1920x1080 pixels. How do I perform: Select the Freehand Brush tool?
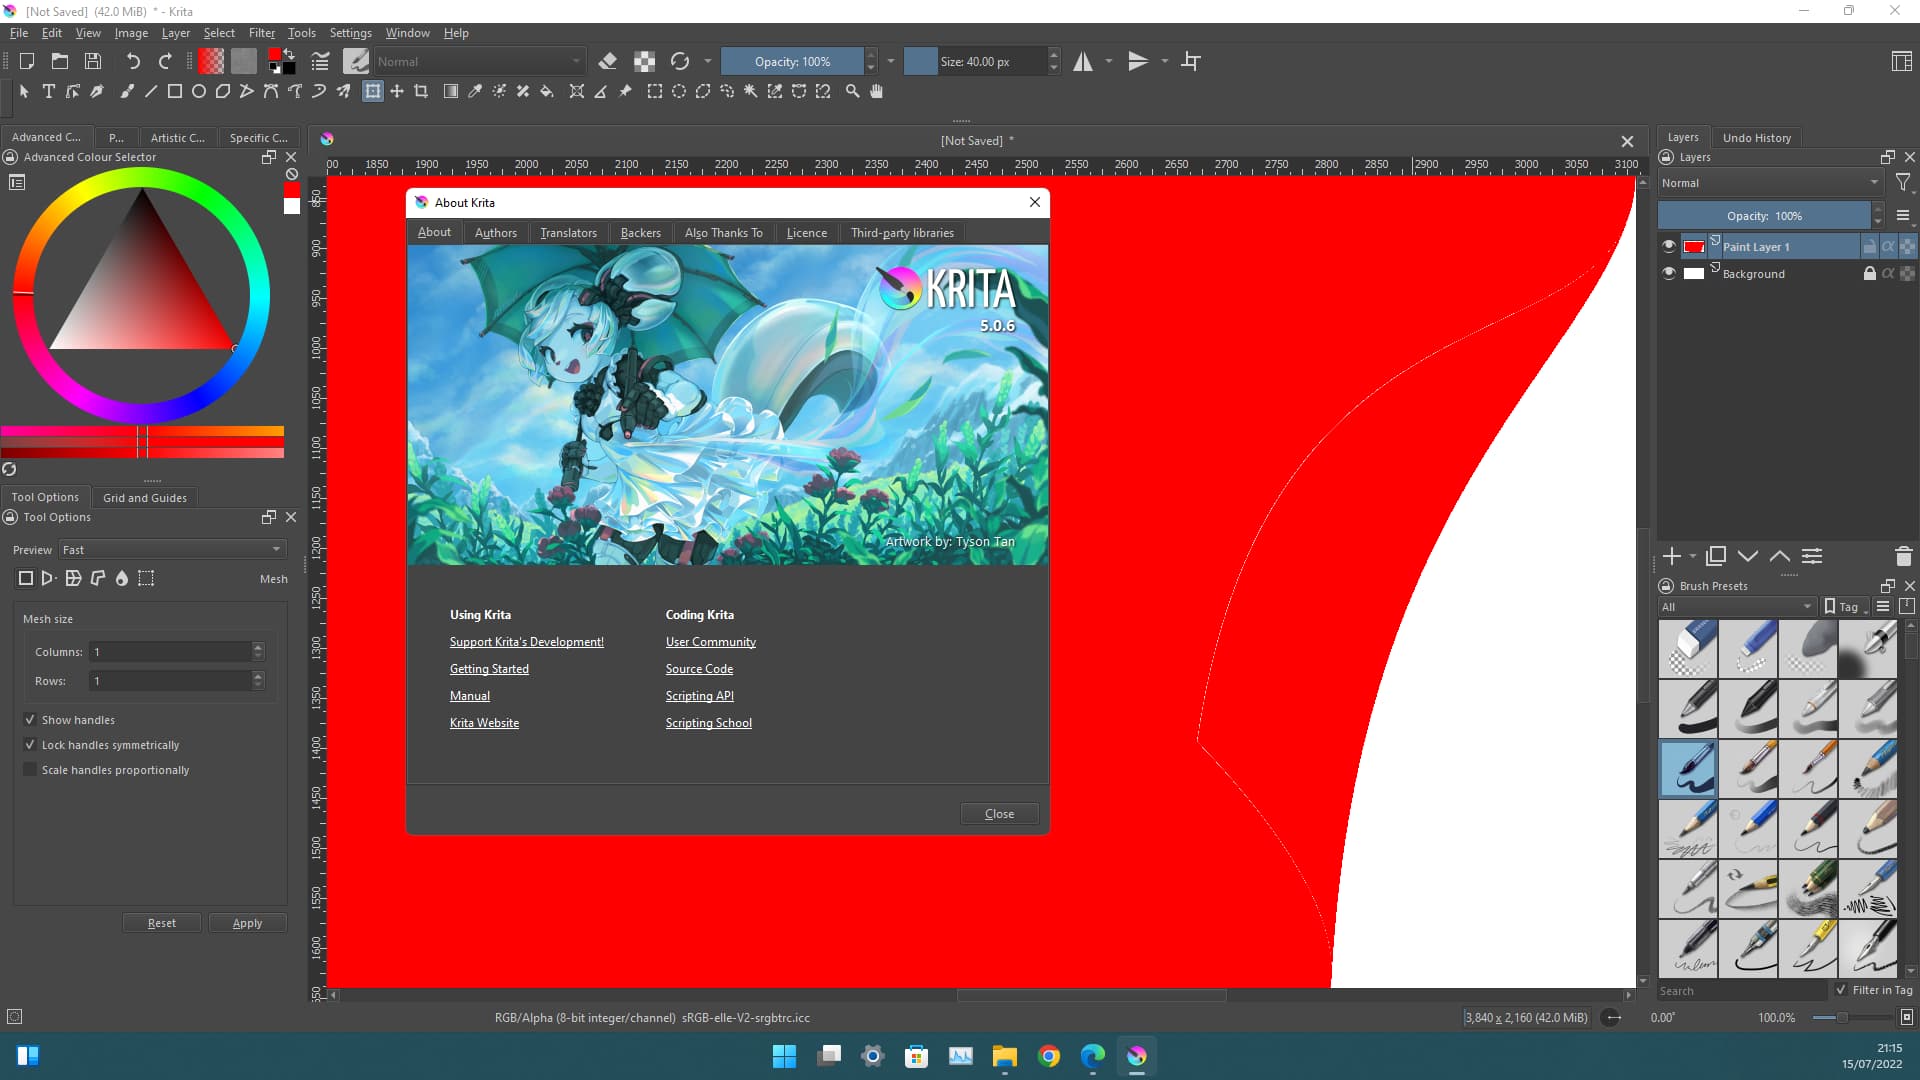point(127,91)
